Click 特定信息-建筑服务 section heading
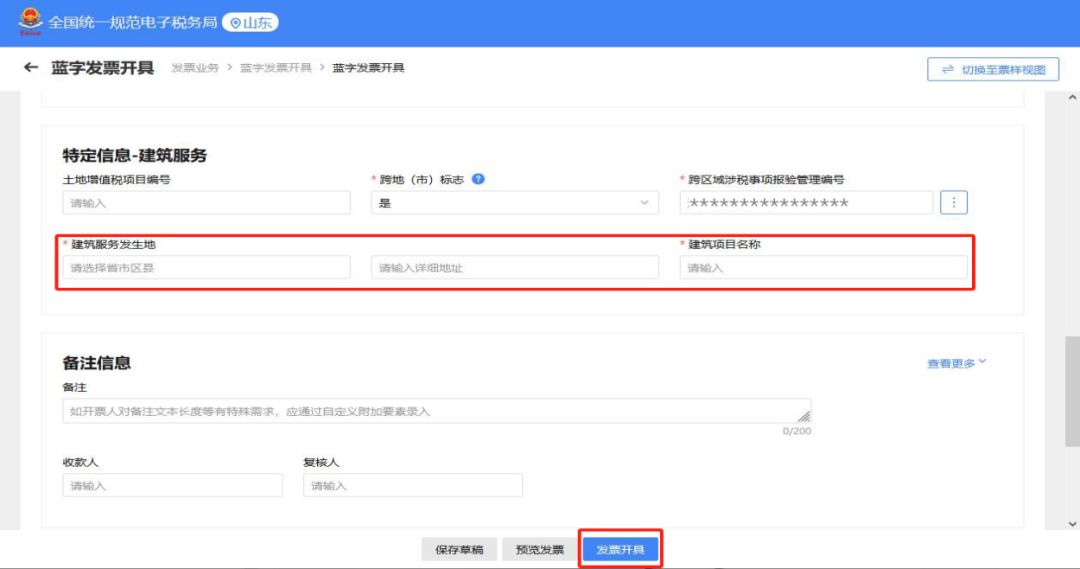The height and width of the screenshot is (569, 1080). coord(135,155)
